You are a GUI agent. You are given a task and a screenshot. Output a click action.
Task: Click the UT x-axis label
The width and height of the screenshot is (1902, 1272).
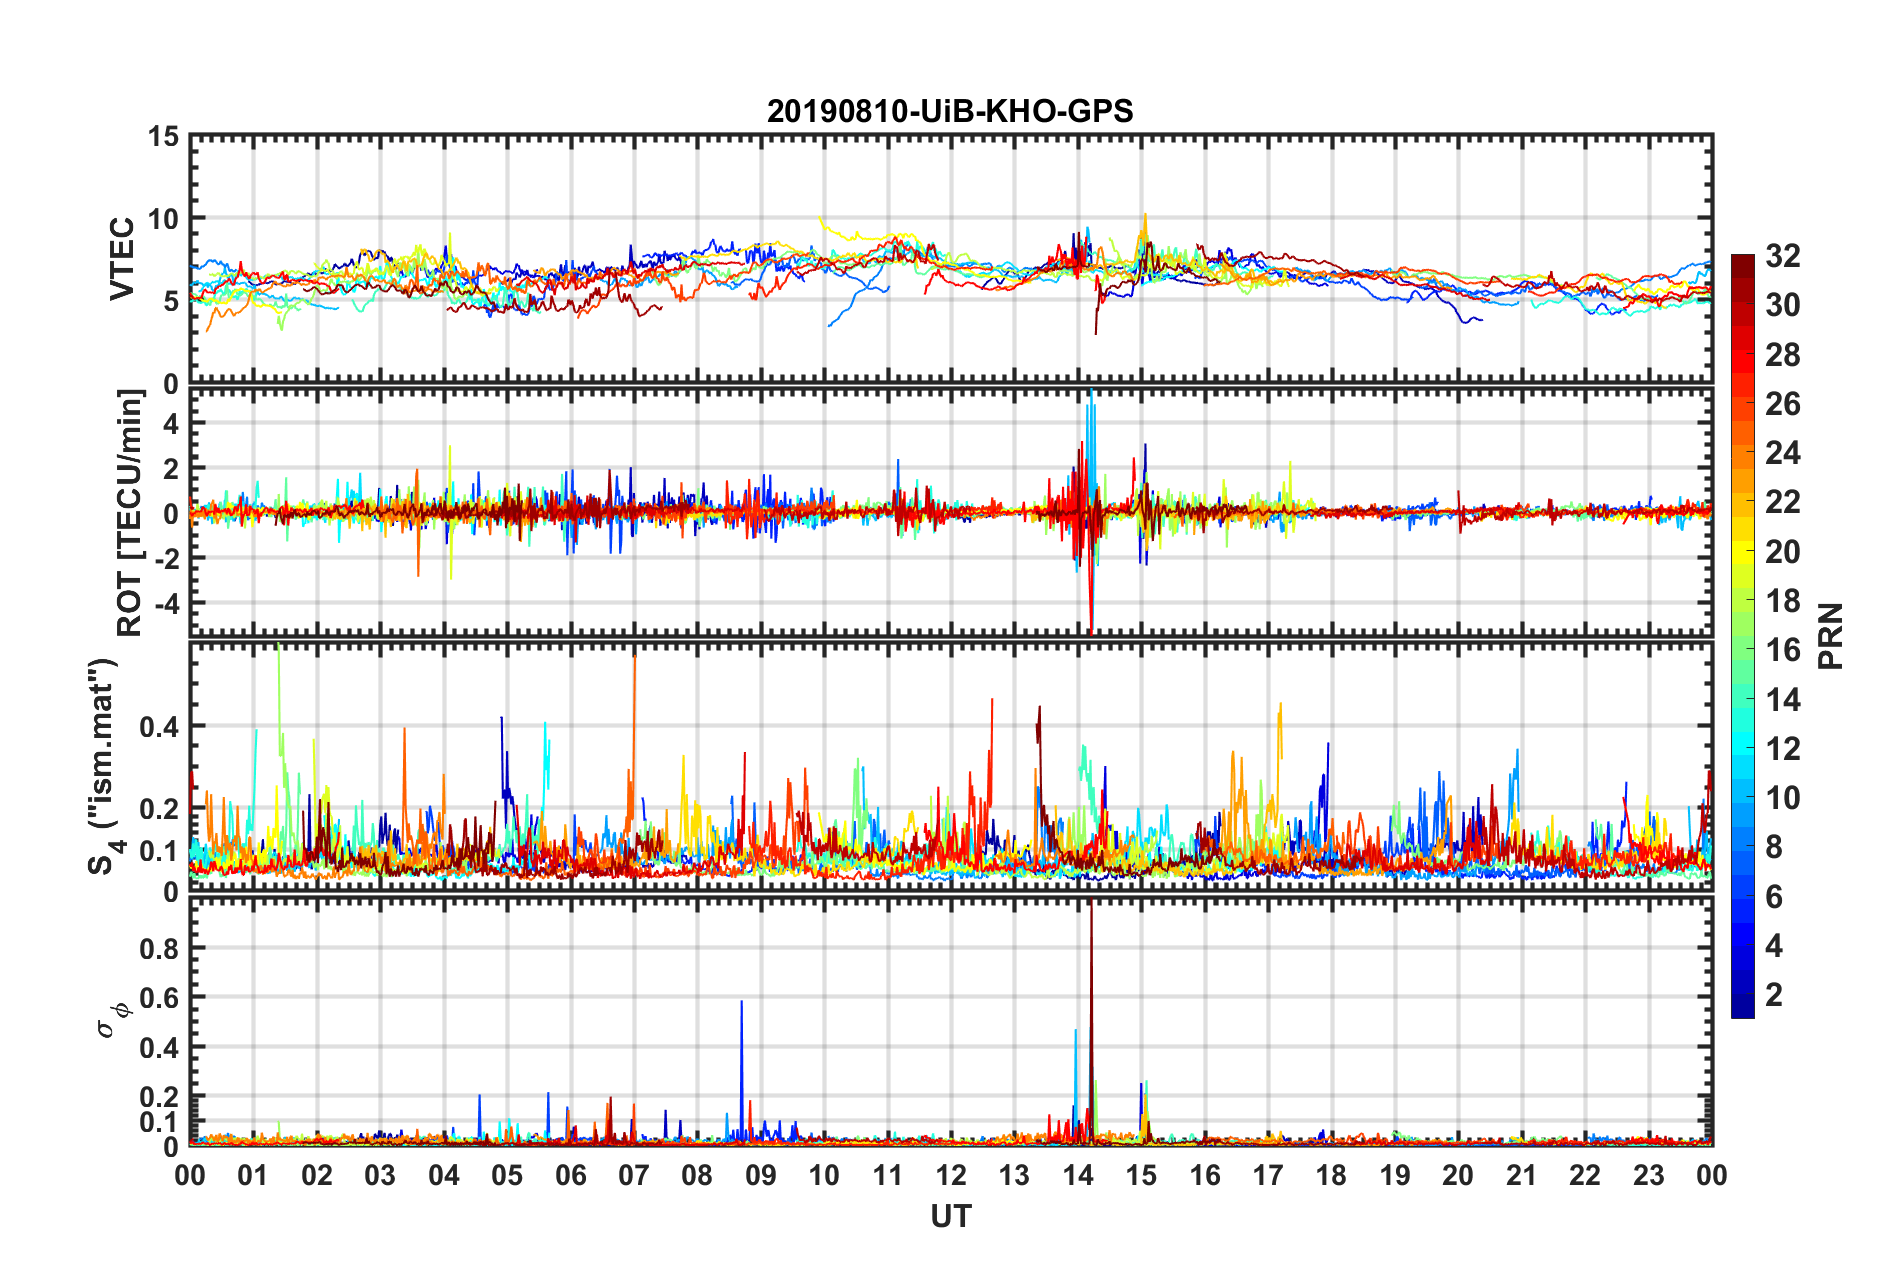pos(951,1216)
